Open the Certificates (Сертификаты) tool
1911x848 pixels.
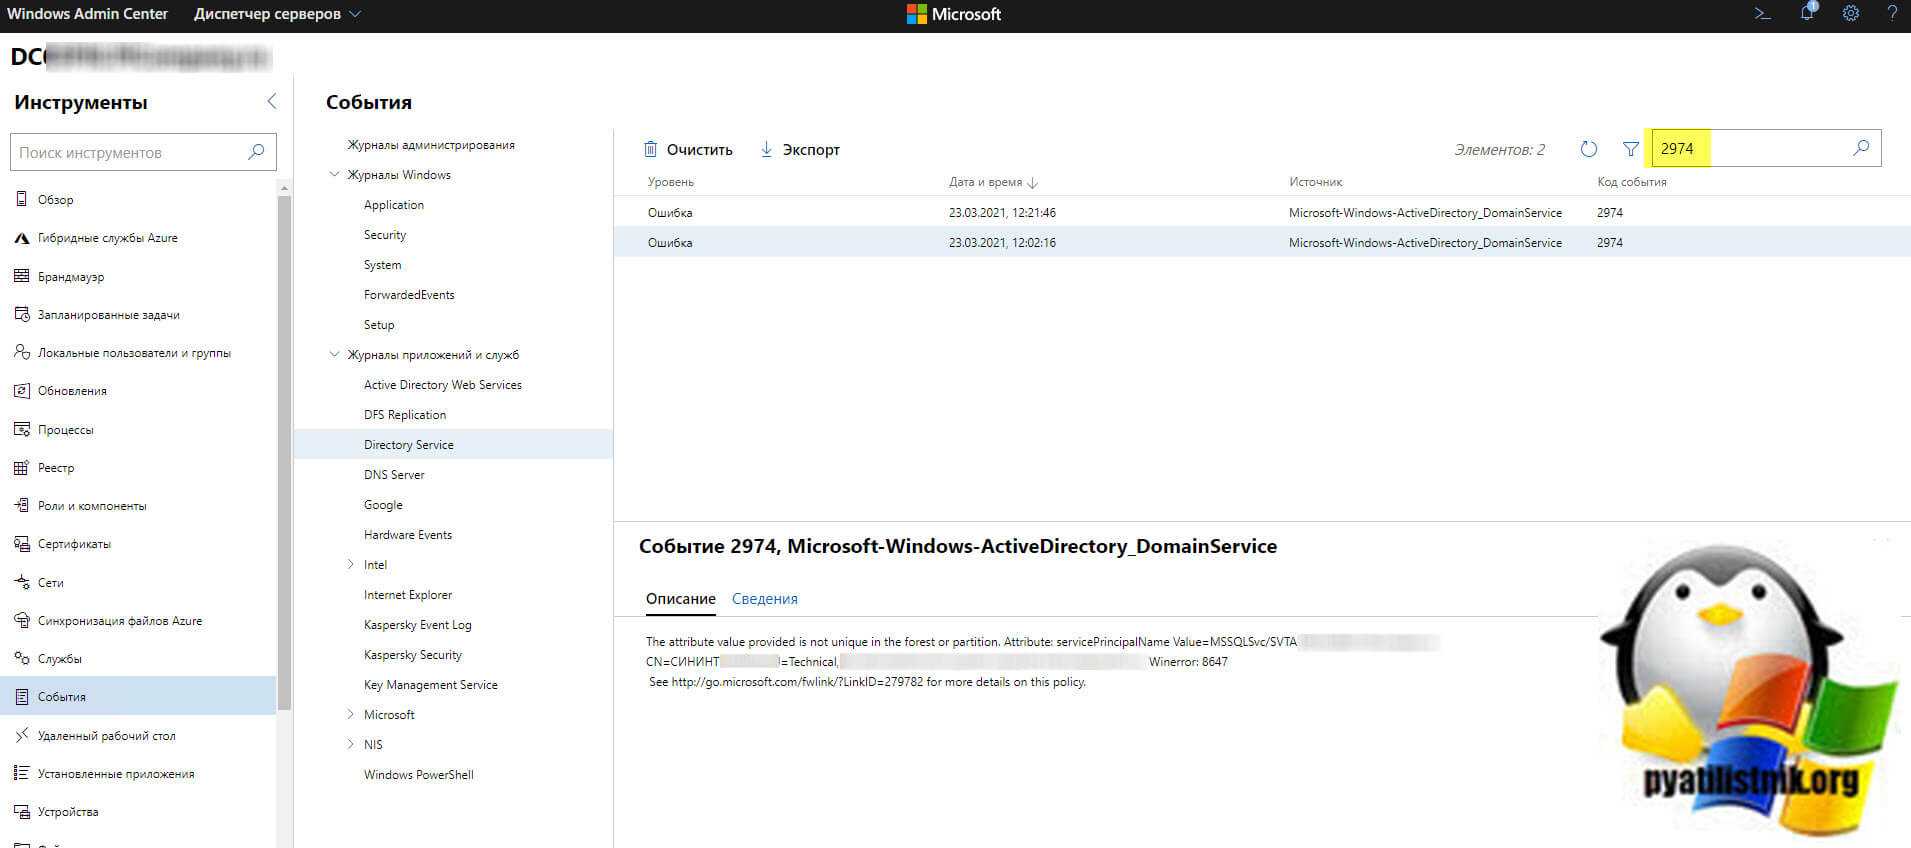[74, 544]
